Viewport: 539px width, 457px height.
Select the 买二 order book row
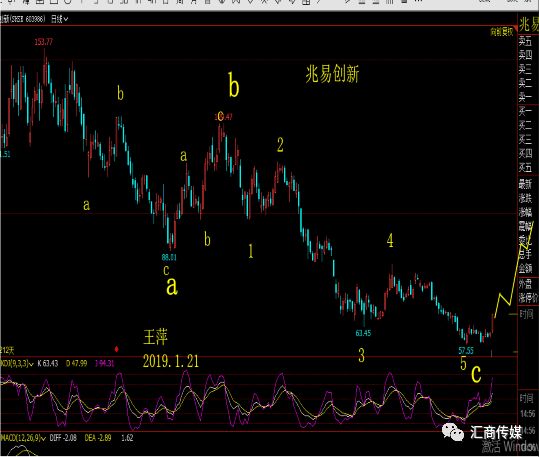pyautogui.click(x=526, y=126)
